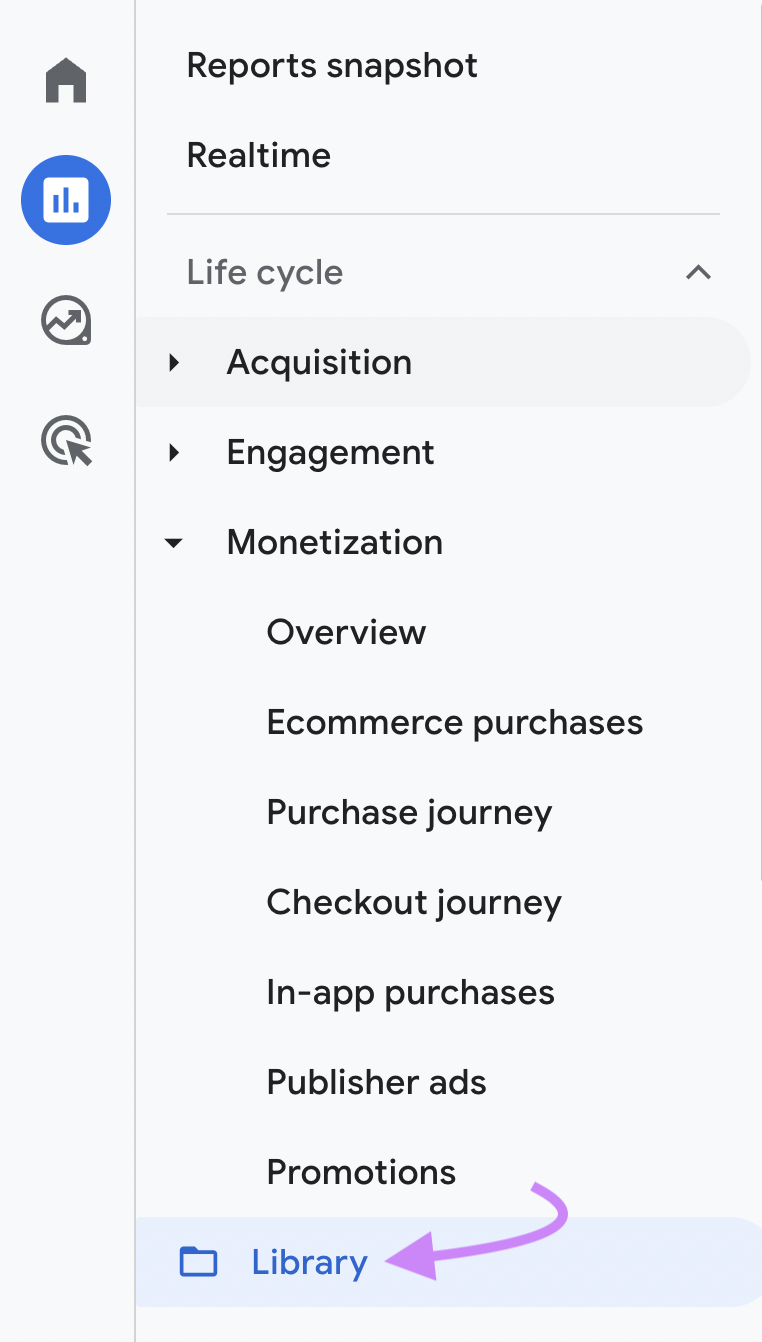Open the Publisher ads report
Viewport: 762px width, 1342px height.
pos(376,1082)
